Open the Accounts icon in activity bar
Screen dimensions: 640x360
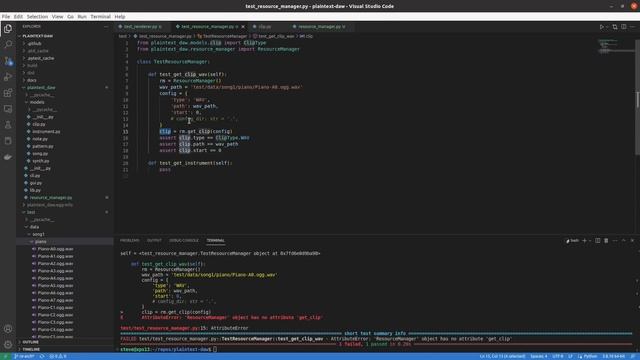(x=8, y=329)
